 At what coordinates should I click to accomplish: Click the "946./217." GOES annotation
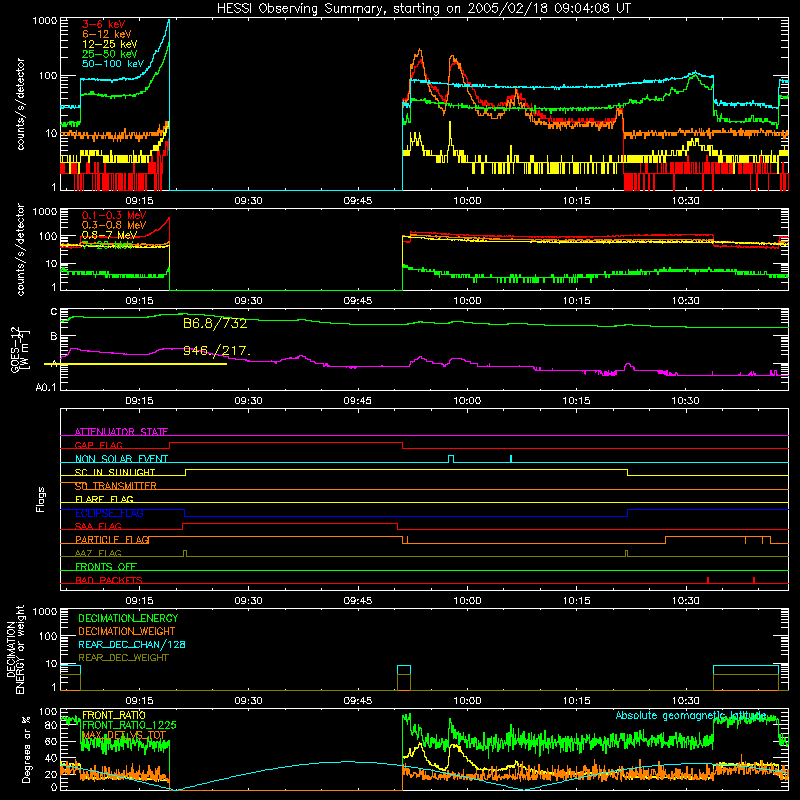217,351
